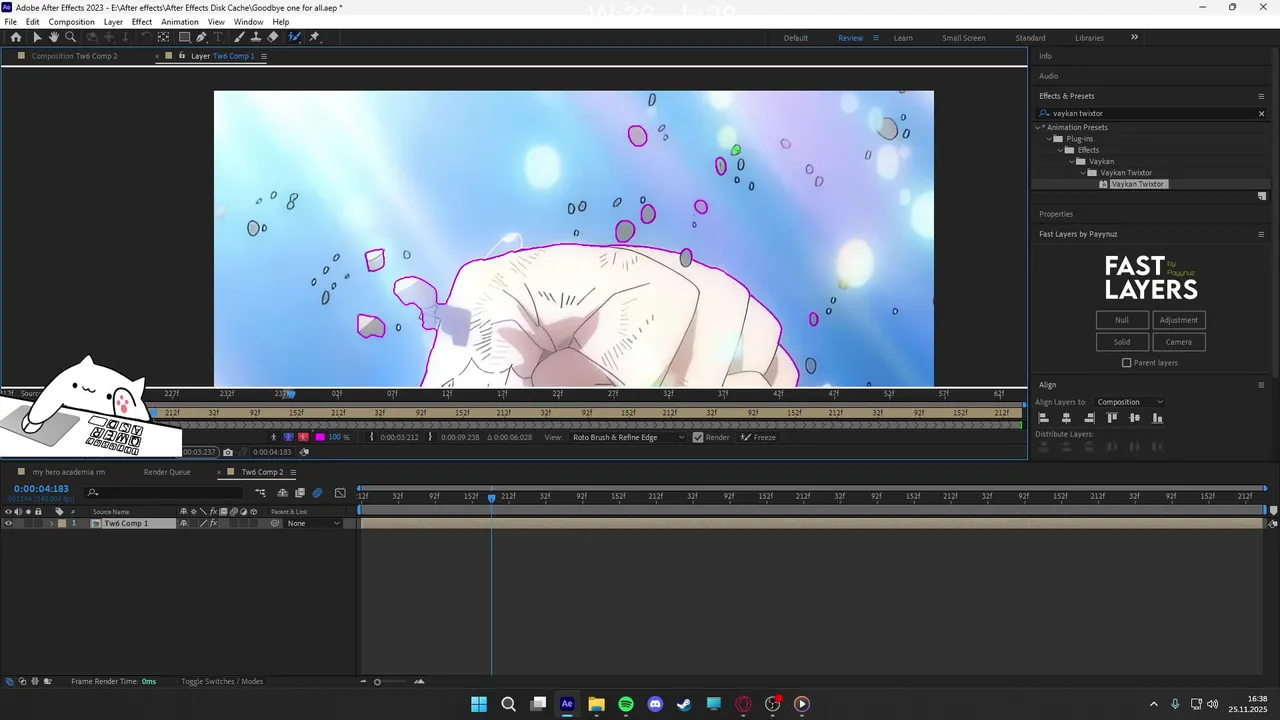
Task: Toggle Frame Blending enable switch in timeline
Action: click(299, 492)
